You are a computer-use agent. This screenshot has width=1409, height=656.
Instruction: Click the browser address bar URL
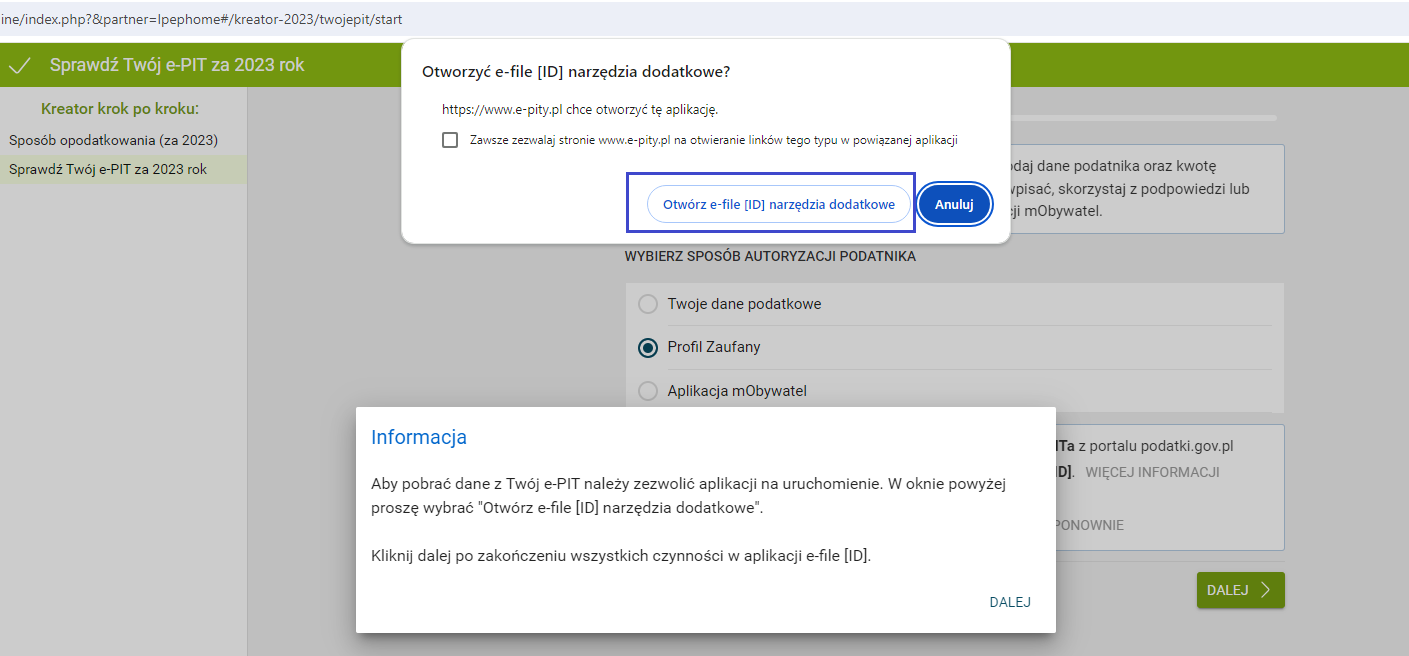click(x=200, y=19)
